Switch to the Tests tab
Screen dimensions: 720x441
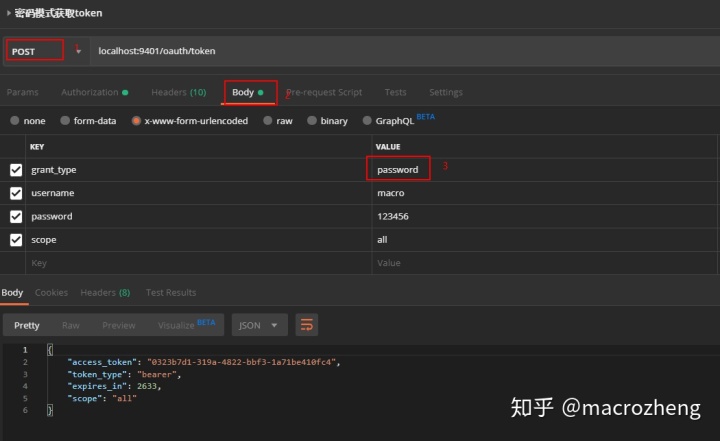coord(395,92)
